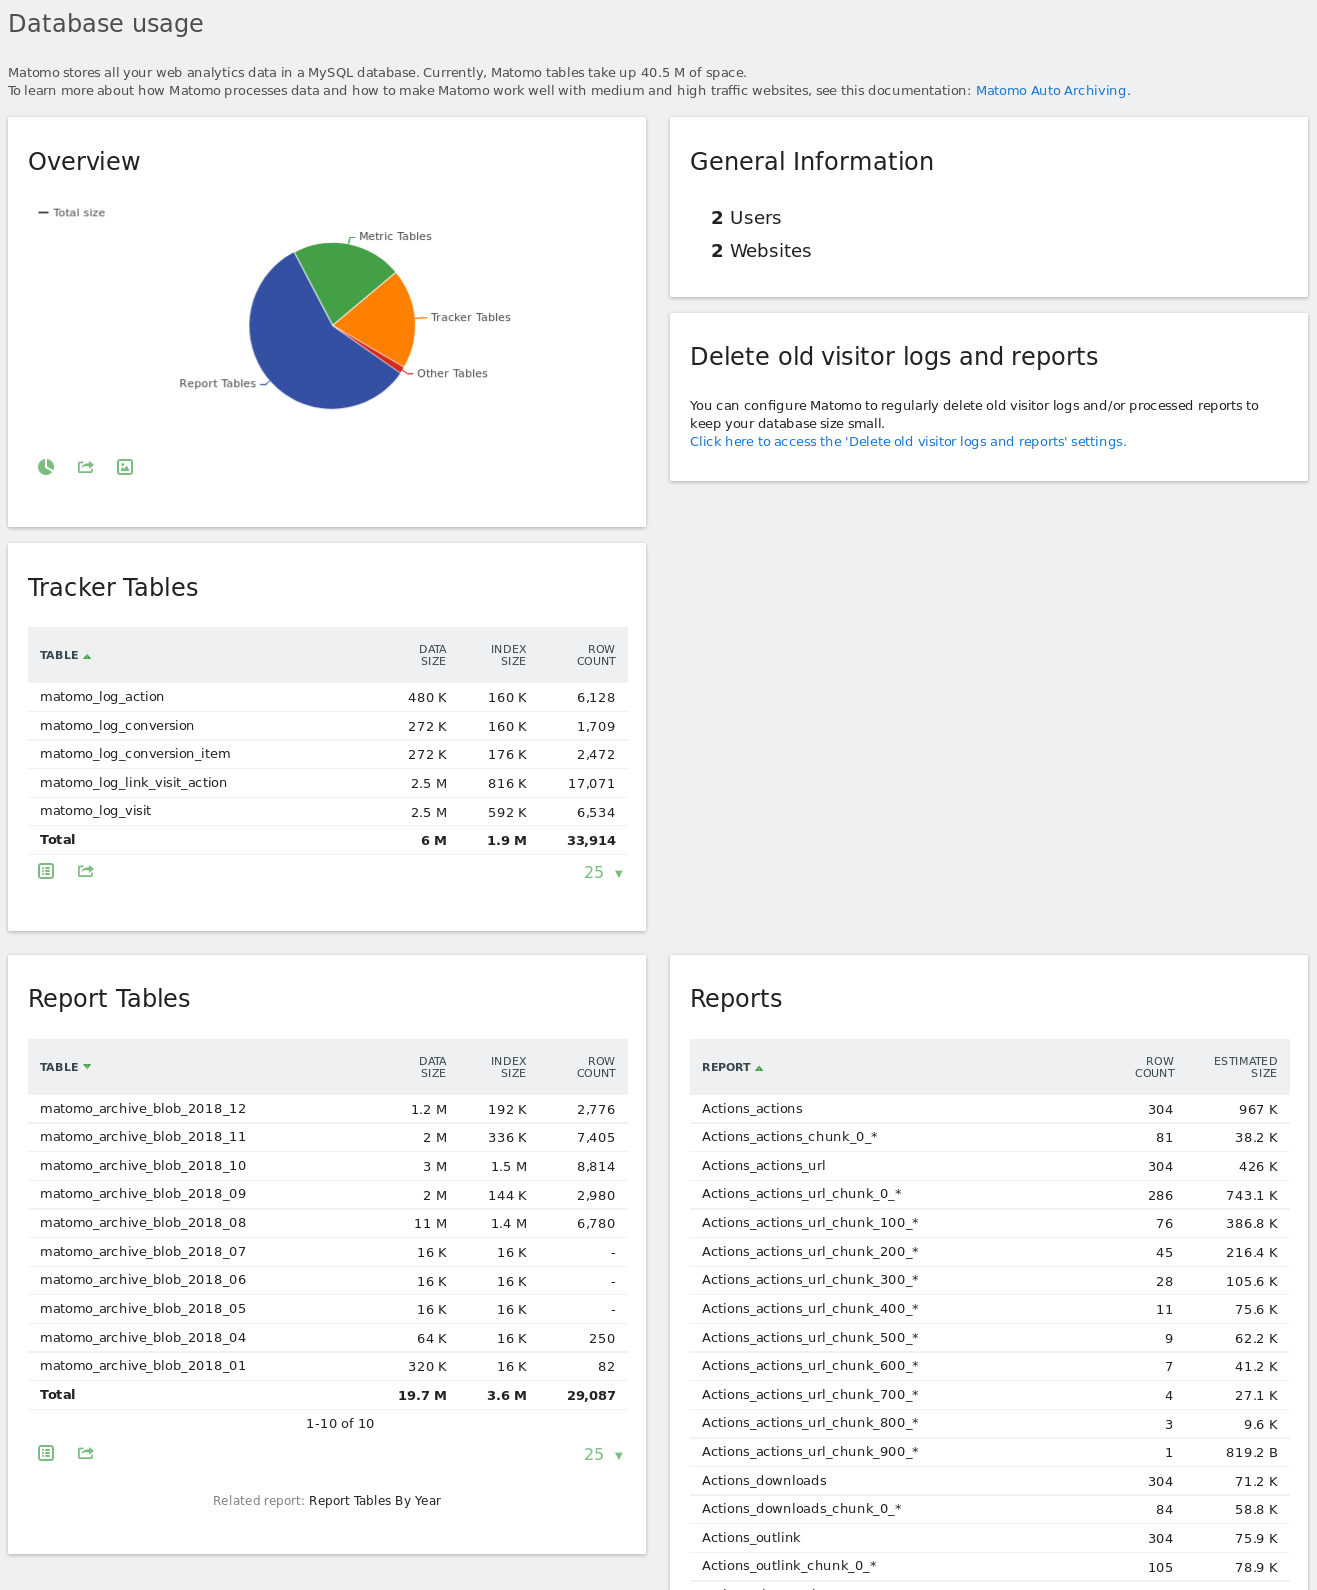Open the table visualization icon in Report Tables
Image resolution: width=1317 pixels, height=1590 pixels.
[x=46, y=1453]
